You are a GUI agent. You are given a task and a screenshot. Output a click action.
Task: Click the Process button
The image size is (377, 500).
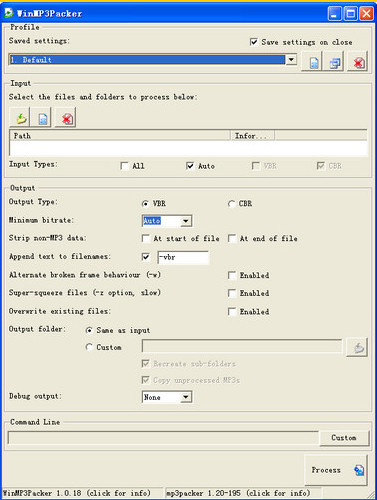[x=336, y=470]
